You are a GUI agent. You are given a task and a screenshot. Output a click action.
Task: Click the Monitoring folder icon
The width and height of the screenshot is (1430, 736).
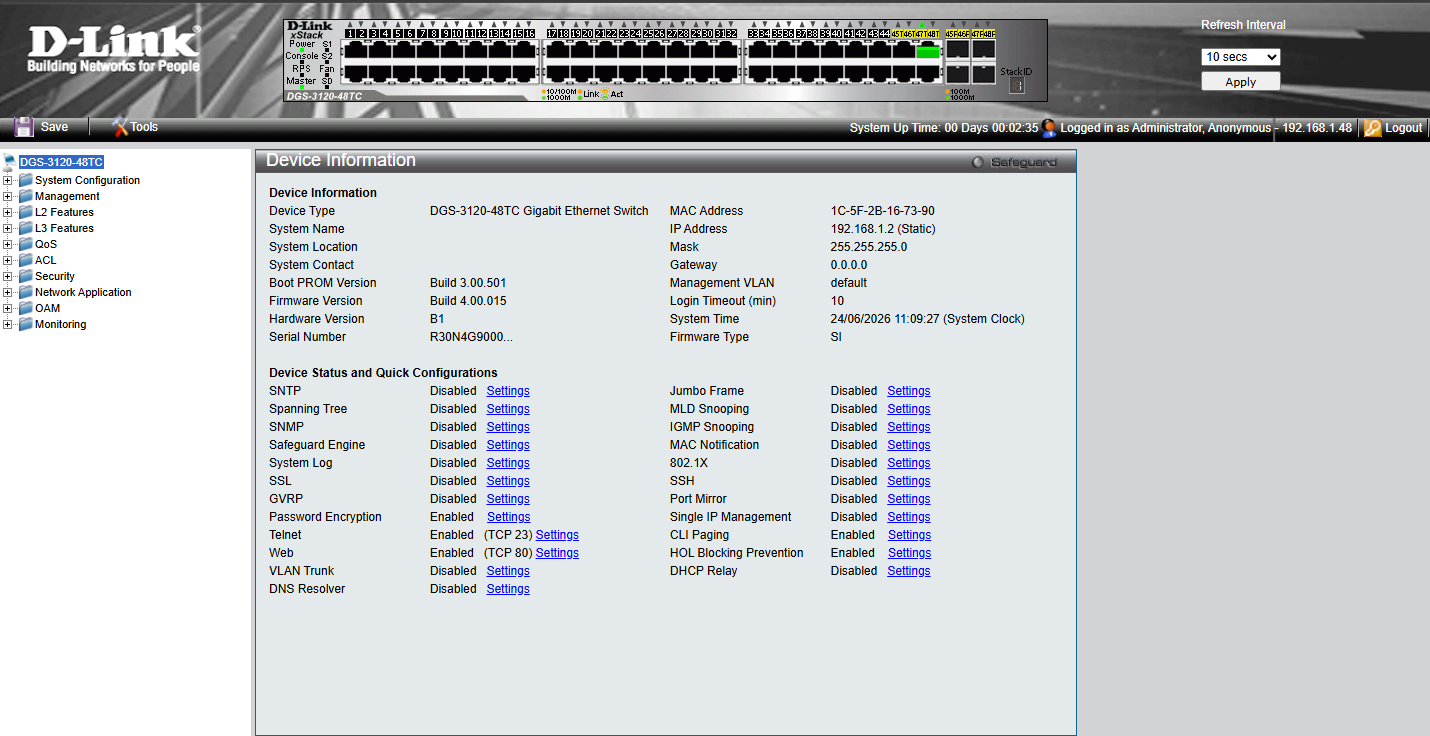click(26, 324)
